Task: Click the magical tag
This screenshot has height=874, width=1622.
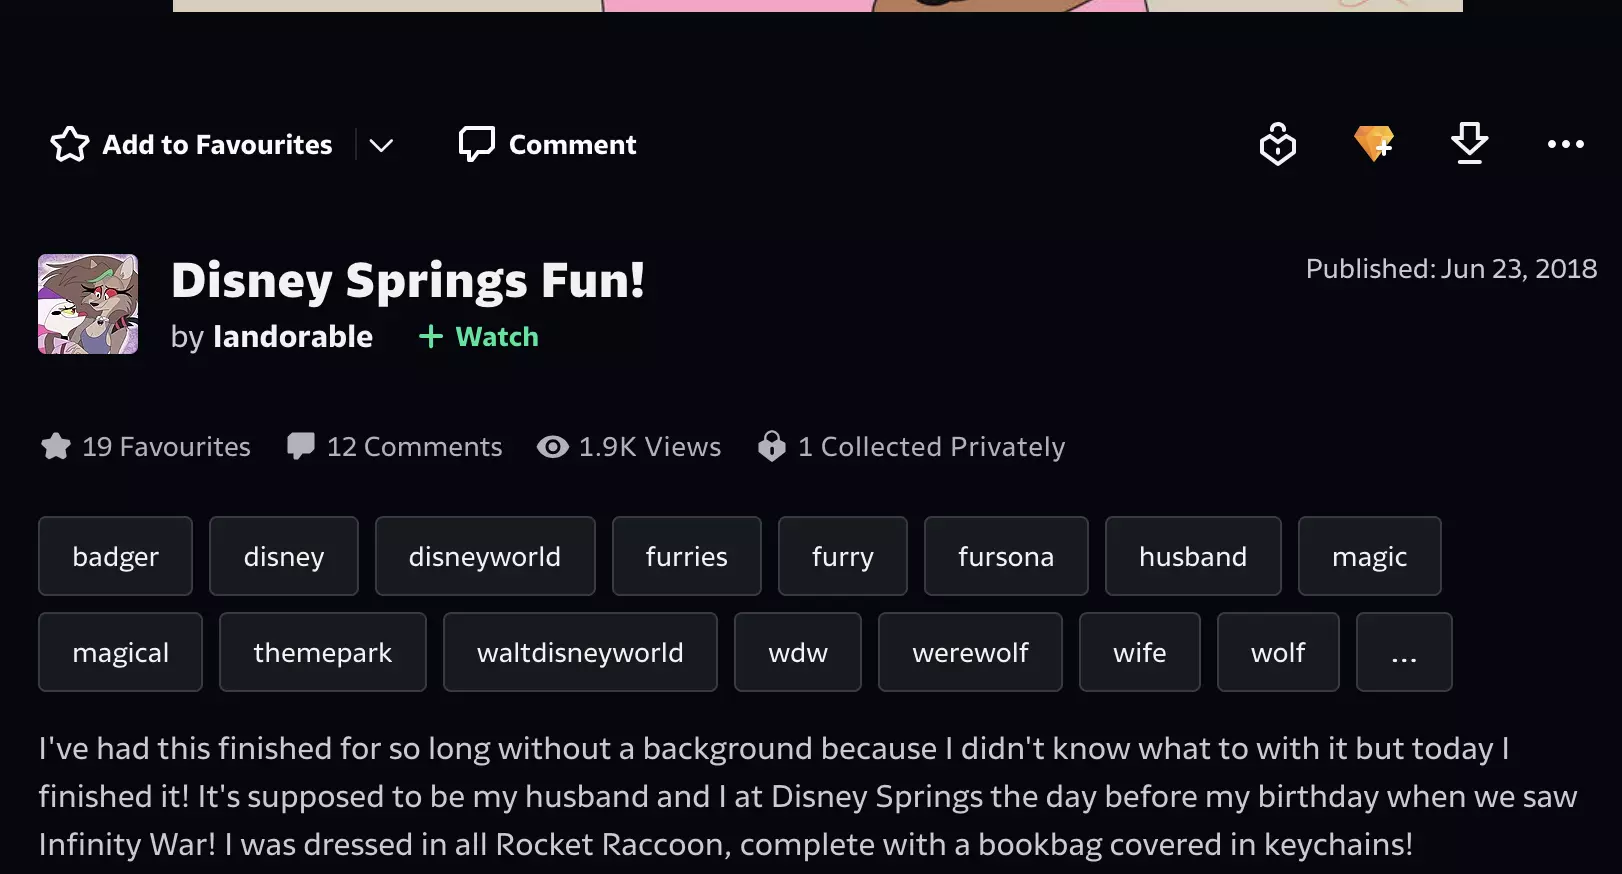Action: (x=120, y=652)
